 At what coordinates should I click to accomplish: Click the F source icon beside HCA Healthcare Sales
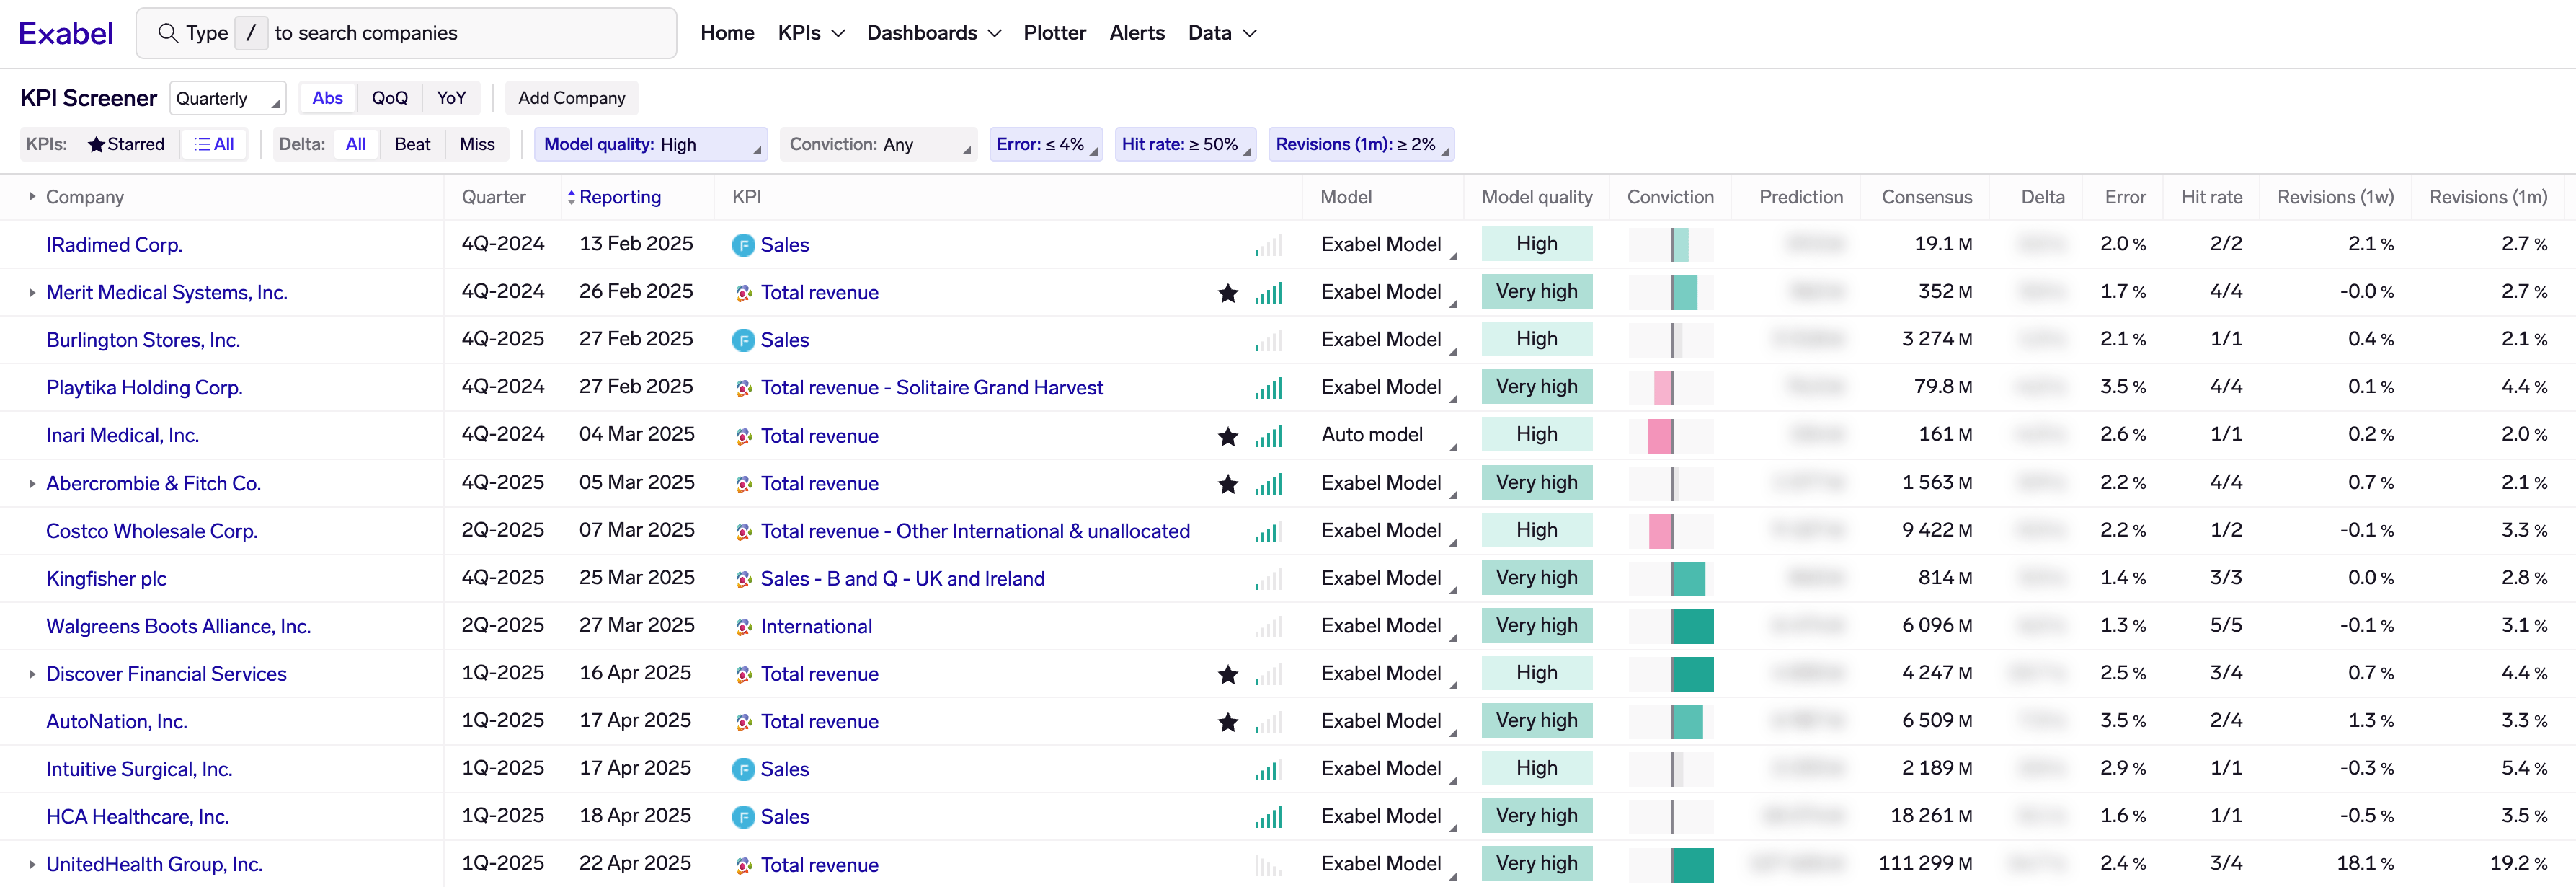743,817
